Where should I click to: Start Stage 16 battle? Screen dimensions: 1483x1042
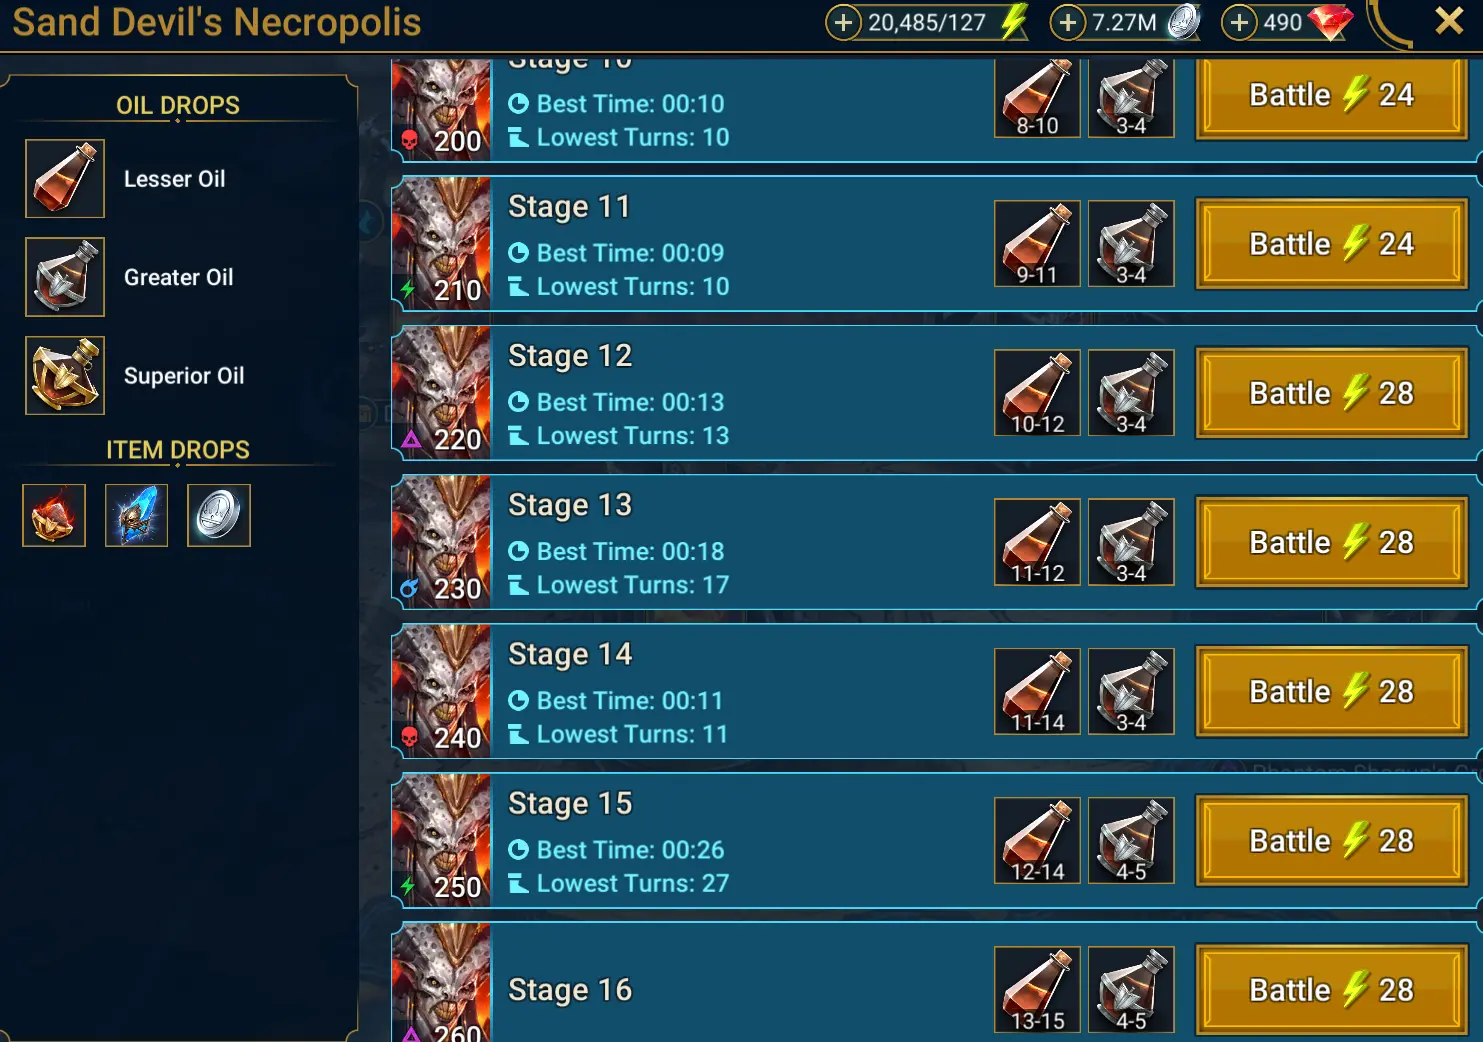(1331, 990)
